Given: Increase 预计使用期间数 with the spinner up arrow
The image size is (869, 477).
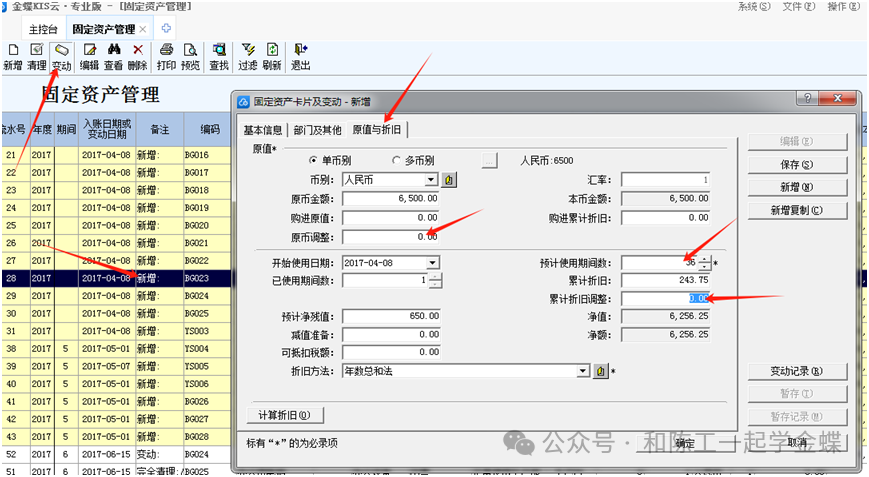Looking at the screenshot, I should click(705, 259).
